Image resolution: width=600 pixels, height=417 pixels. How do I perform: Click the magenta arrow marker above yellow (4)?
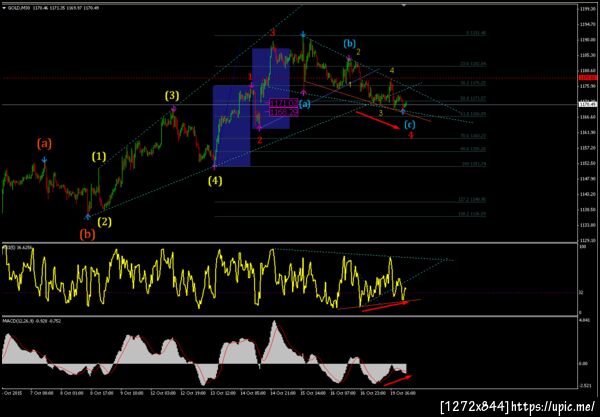pos(214,166)
